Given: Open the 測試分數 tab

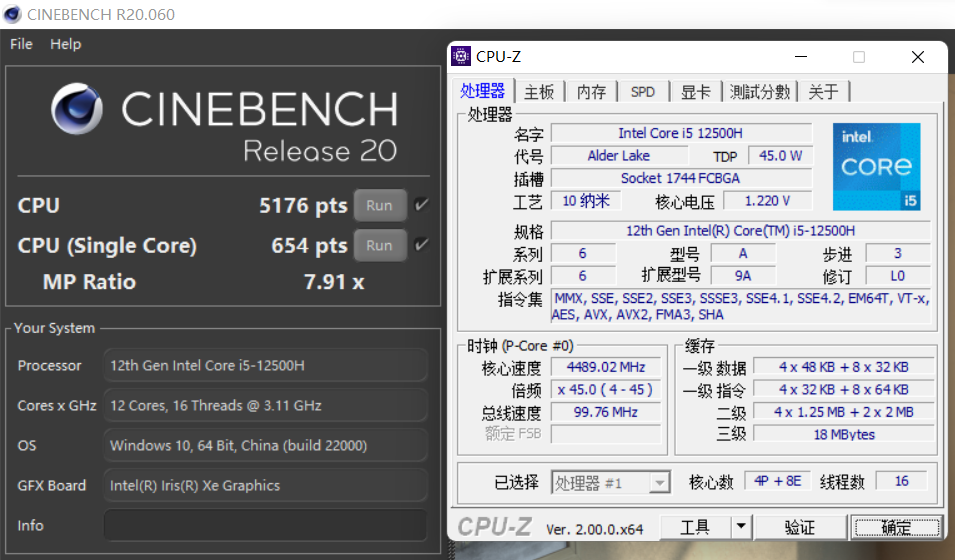Looking at the screenshot, I should 760,91.
